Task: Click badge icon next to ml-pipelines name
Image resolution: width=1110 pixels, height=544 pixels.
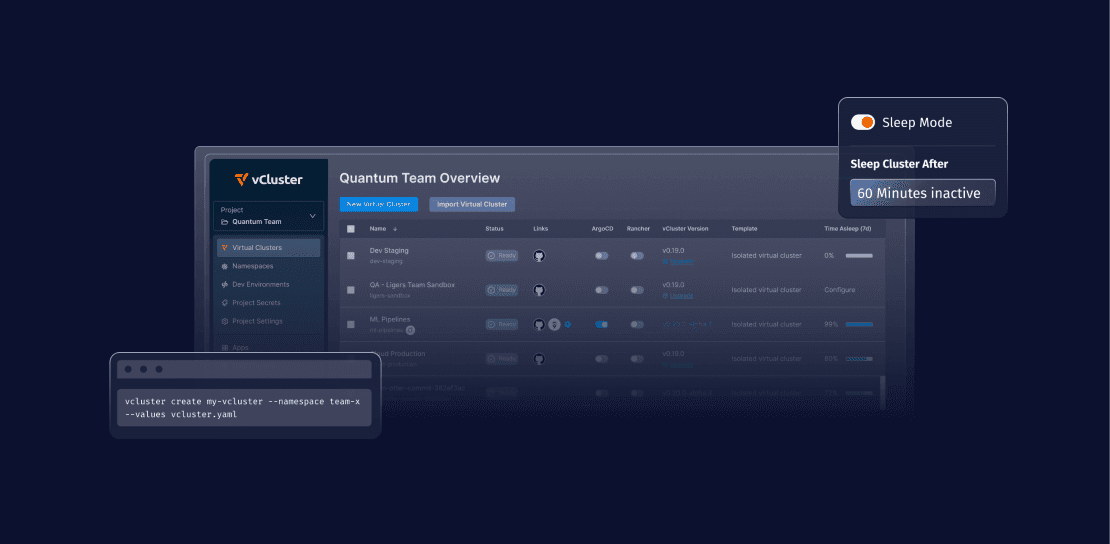Action: click(411, 330)
